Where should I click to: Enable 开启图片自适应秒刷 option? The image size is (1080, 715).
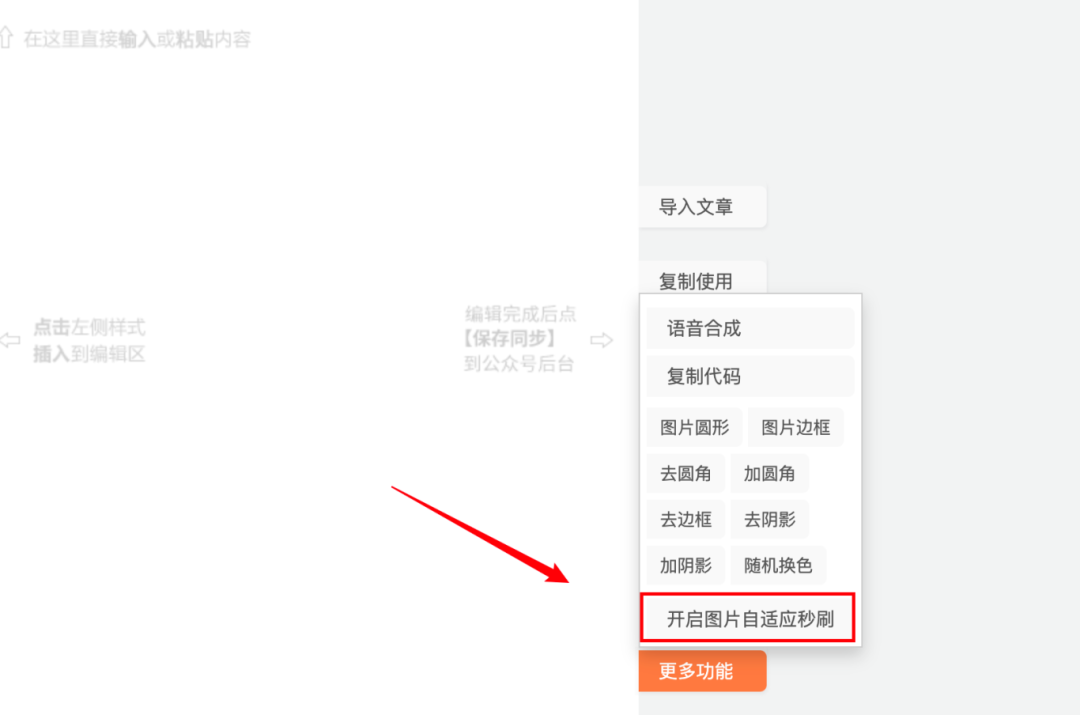tap(748, 618)
